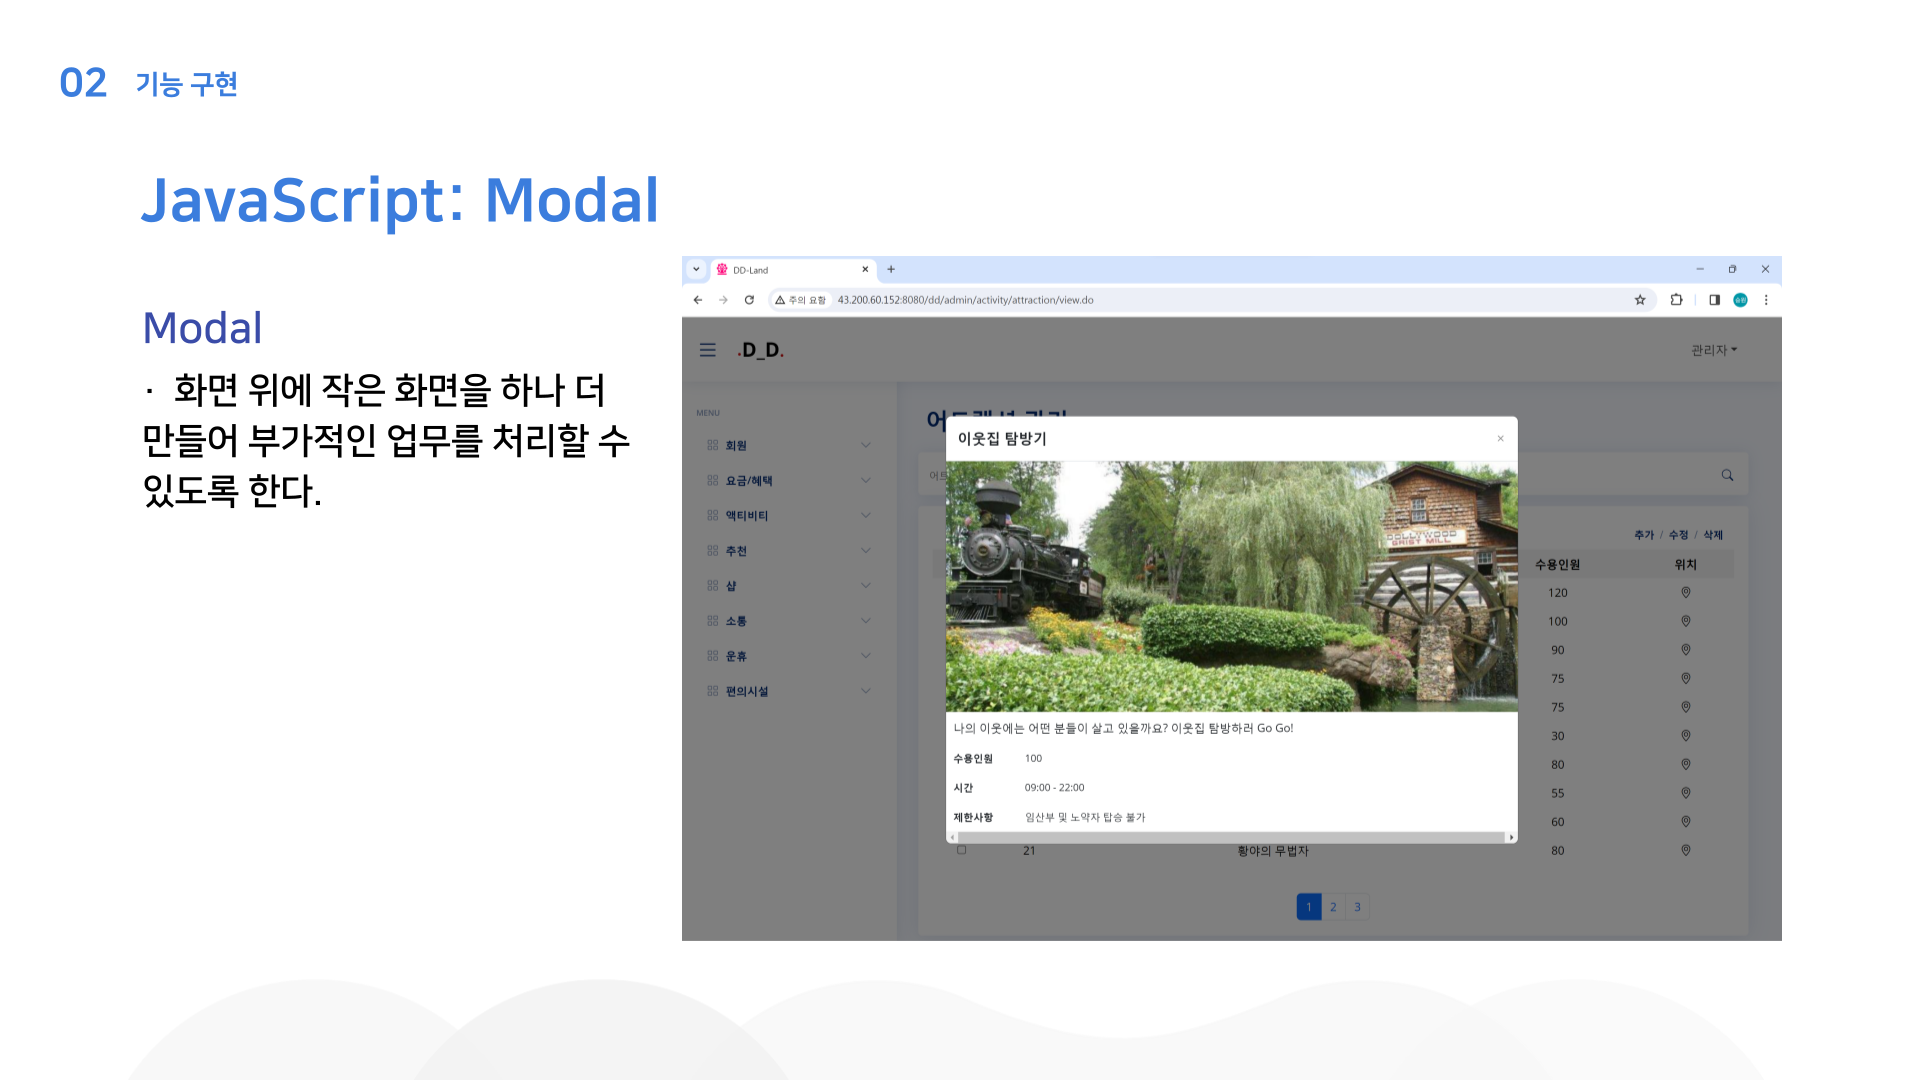Viewport: 1920px width, 1080px height.
Task: Click the 추가 link
Action: pyautogui.click(x=1644, y=535)
